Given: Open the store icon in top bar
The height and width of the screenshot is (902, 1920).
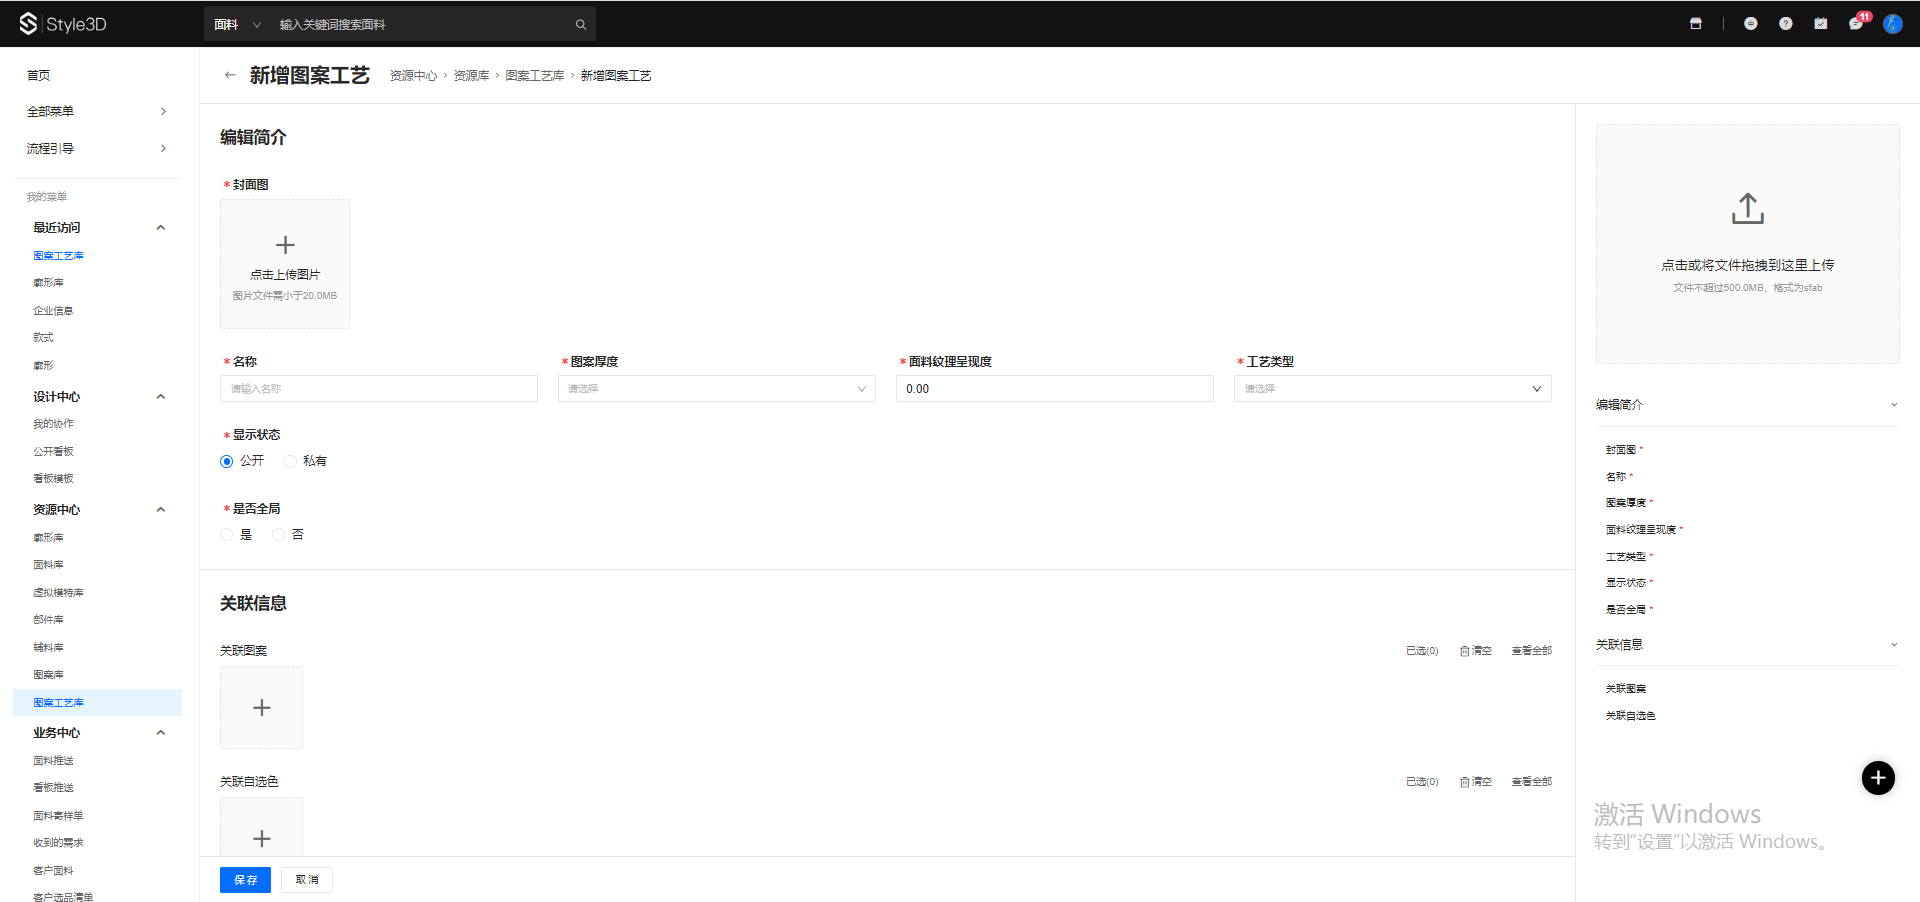Looking at the screenshot, I should (x=1695, y=24).
